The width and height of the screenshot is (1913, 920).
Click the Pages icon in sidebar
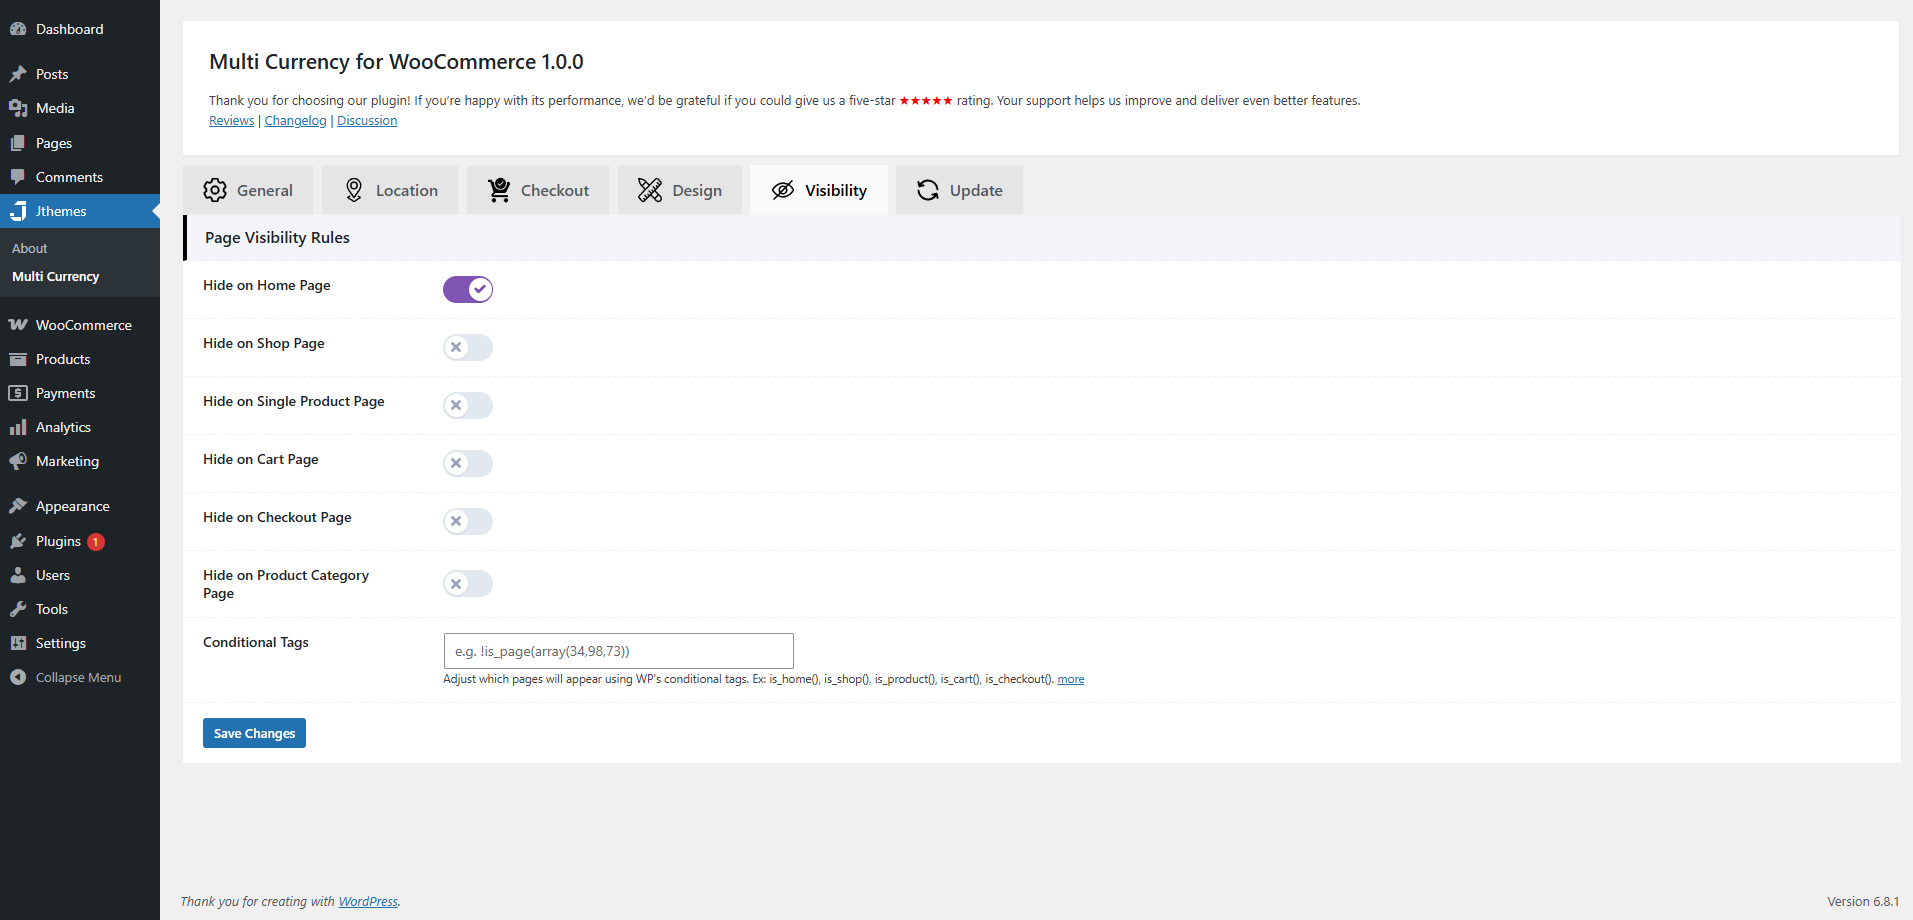coord(18,143)
